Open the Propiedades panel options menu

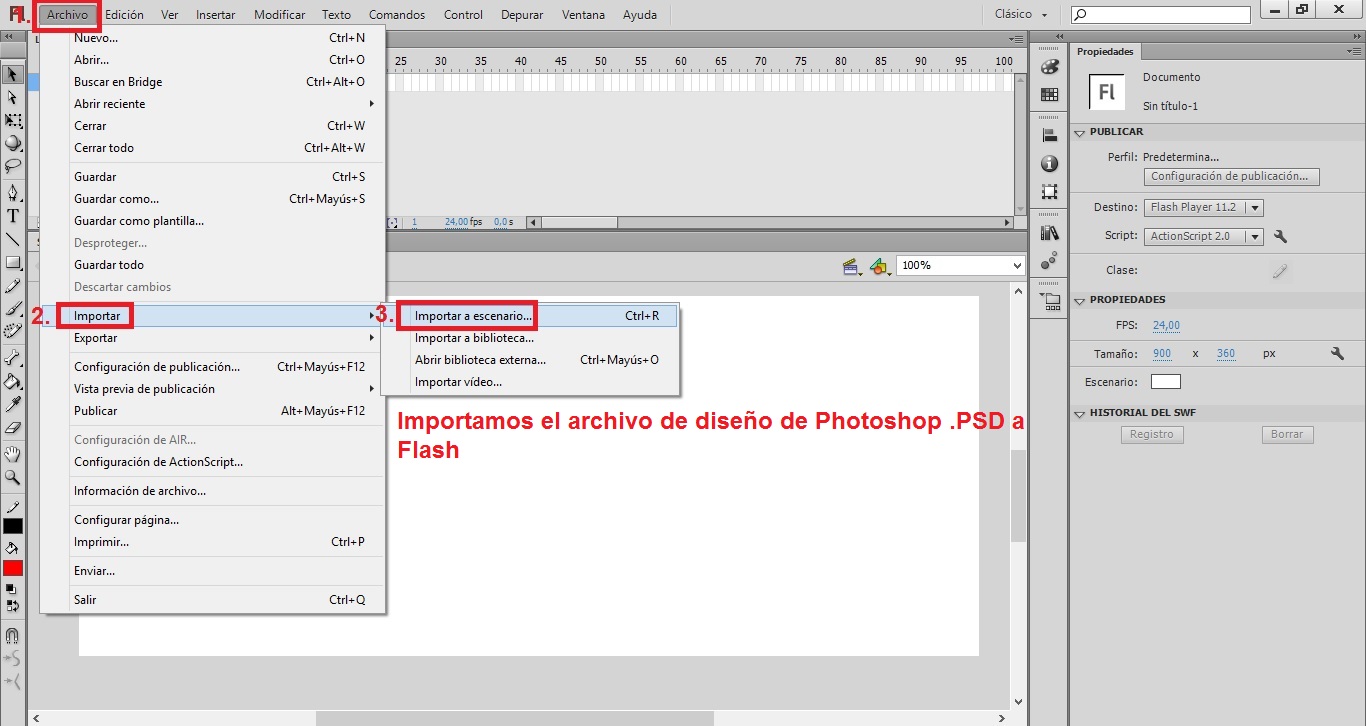[x=1352, y=52]
